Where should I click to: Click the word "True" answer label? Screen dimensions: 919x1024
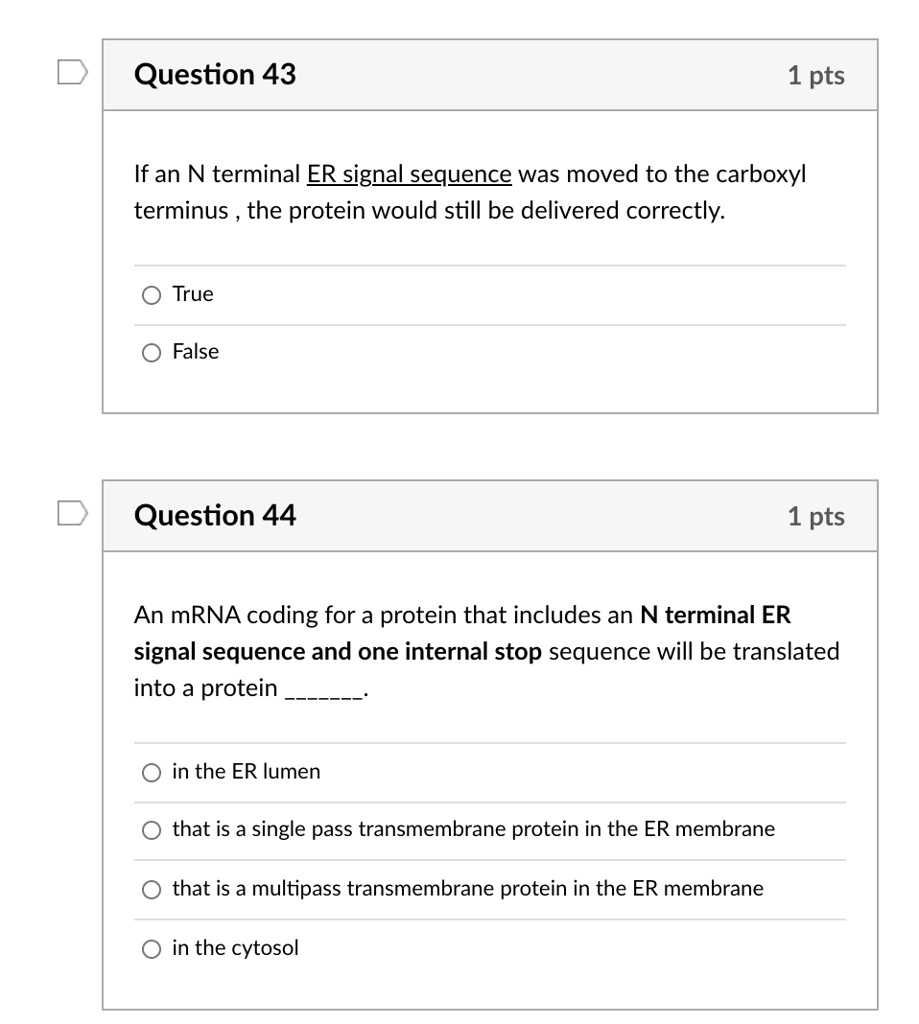coord(193,294)
